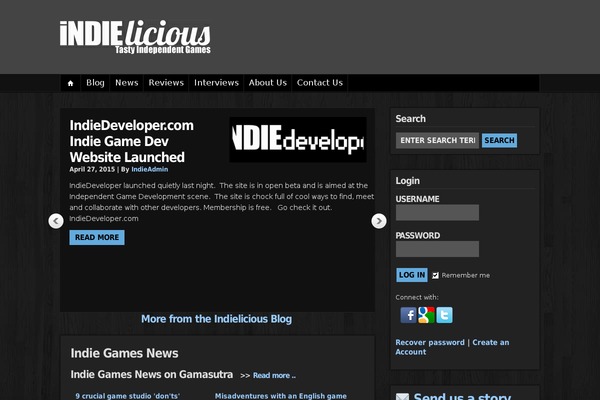This screenshot has width=600, height=400.
Task: Connect with the Facebook icon
Action: click(x=408, y=315)
